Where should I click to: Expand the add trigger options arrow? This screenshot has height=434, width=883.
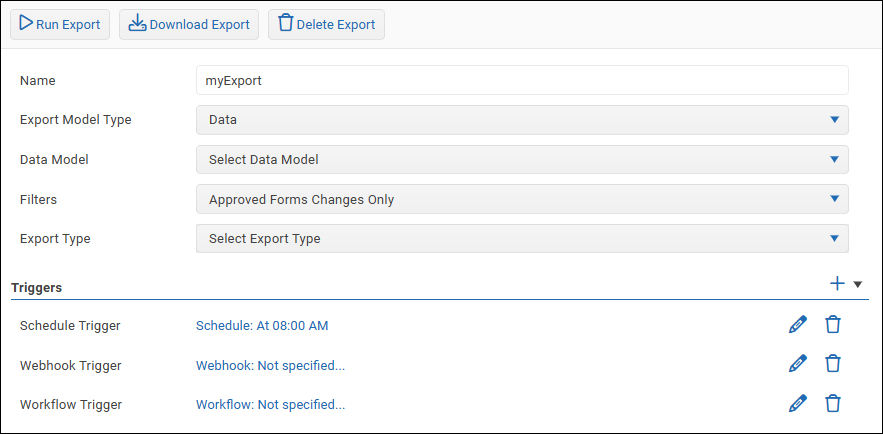pyautogui.click(x=857, y=285)
